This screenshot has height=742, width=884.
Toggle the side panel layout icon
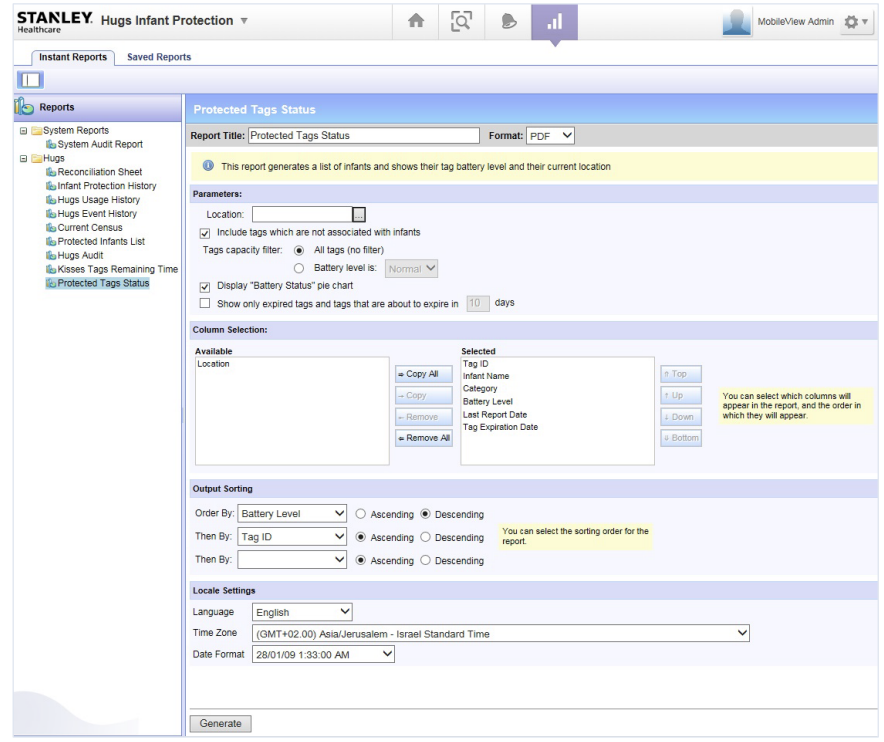pyautogui.click(x=28, y=79)
